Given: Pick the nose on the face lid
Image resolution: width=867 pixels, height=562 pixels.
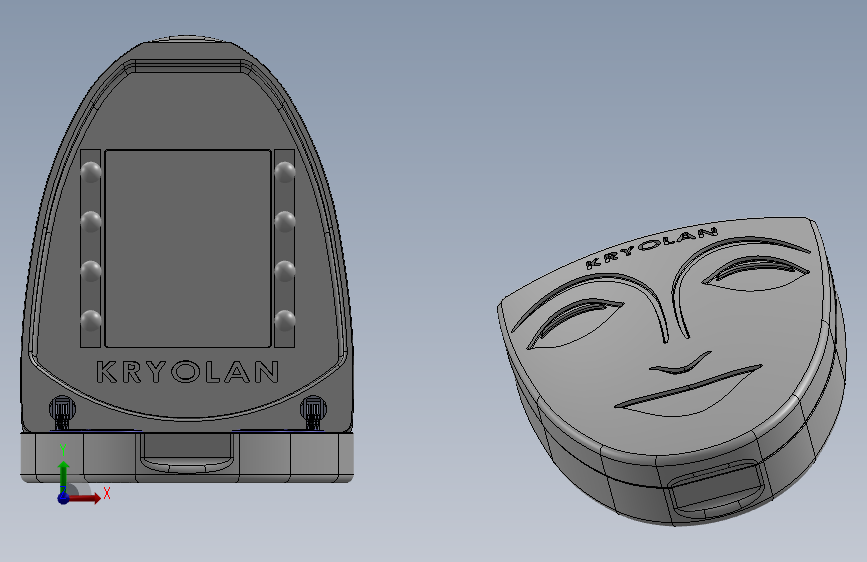Looking at the screenshot, I should tap(681, 363).
